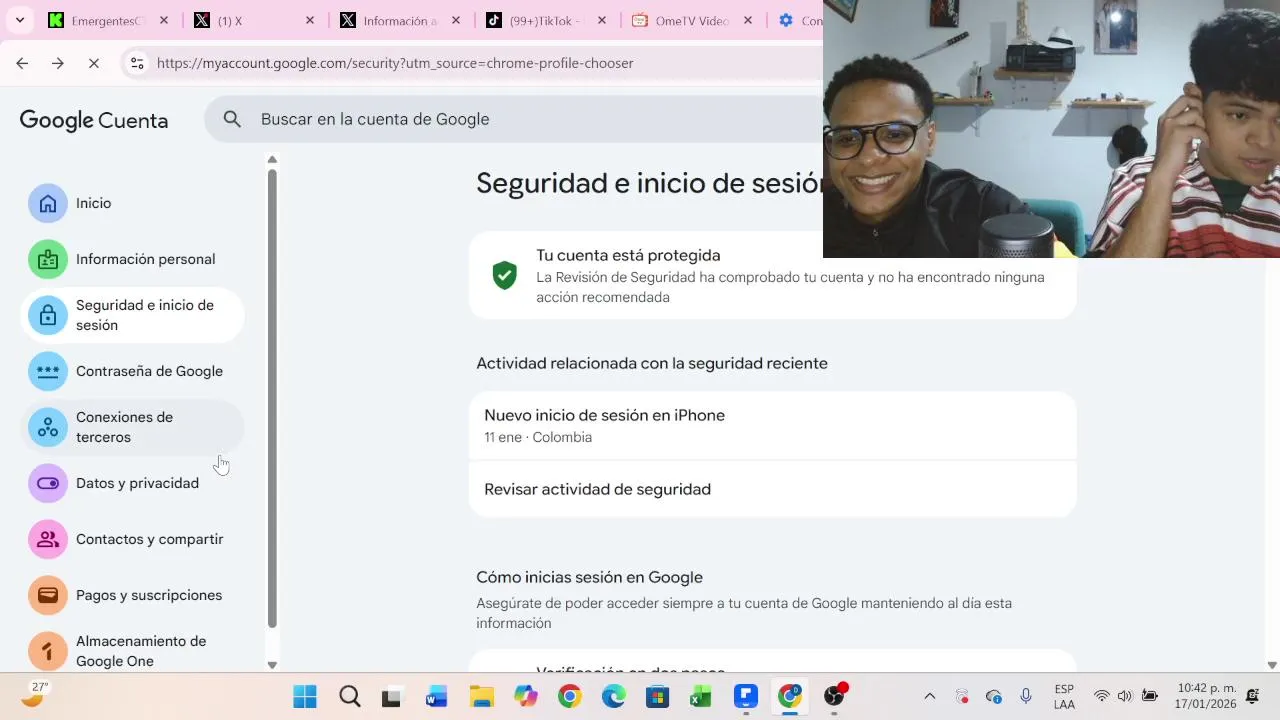Click the page scroll down arrow
Image resolution: width=1280 pixels, height=720 pixels.
[x=1272, y=665]
